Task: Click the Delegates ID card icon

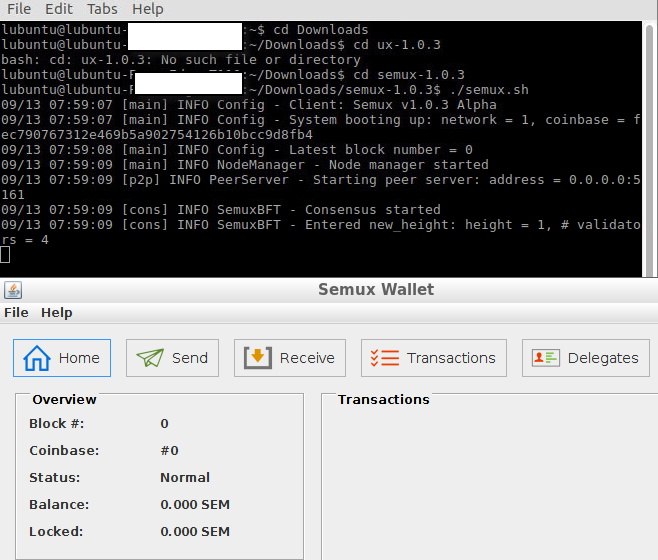Action: (546, 358)
